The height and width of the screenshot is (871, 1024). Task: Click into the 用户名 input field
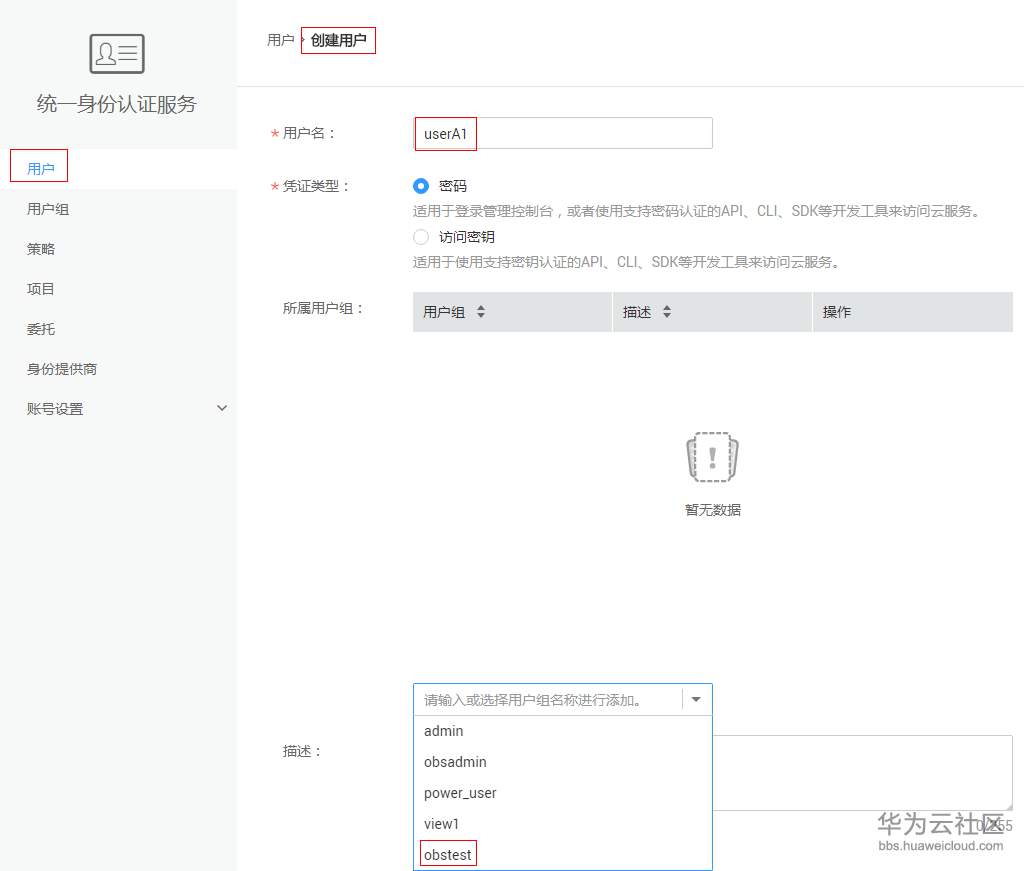coord(563,133)
